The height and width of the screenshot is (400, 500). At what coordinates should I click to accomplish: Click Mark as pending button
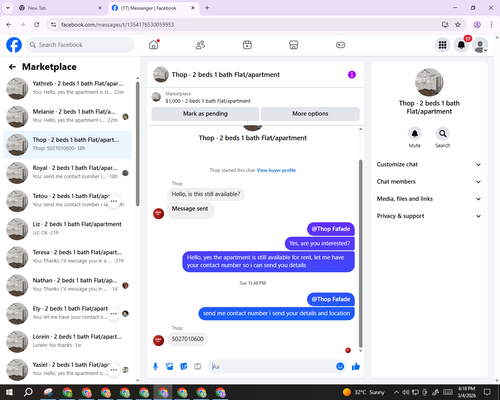(x=205, y=114)
